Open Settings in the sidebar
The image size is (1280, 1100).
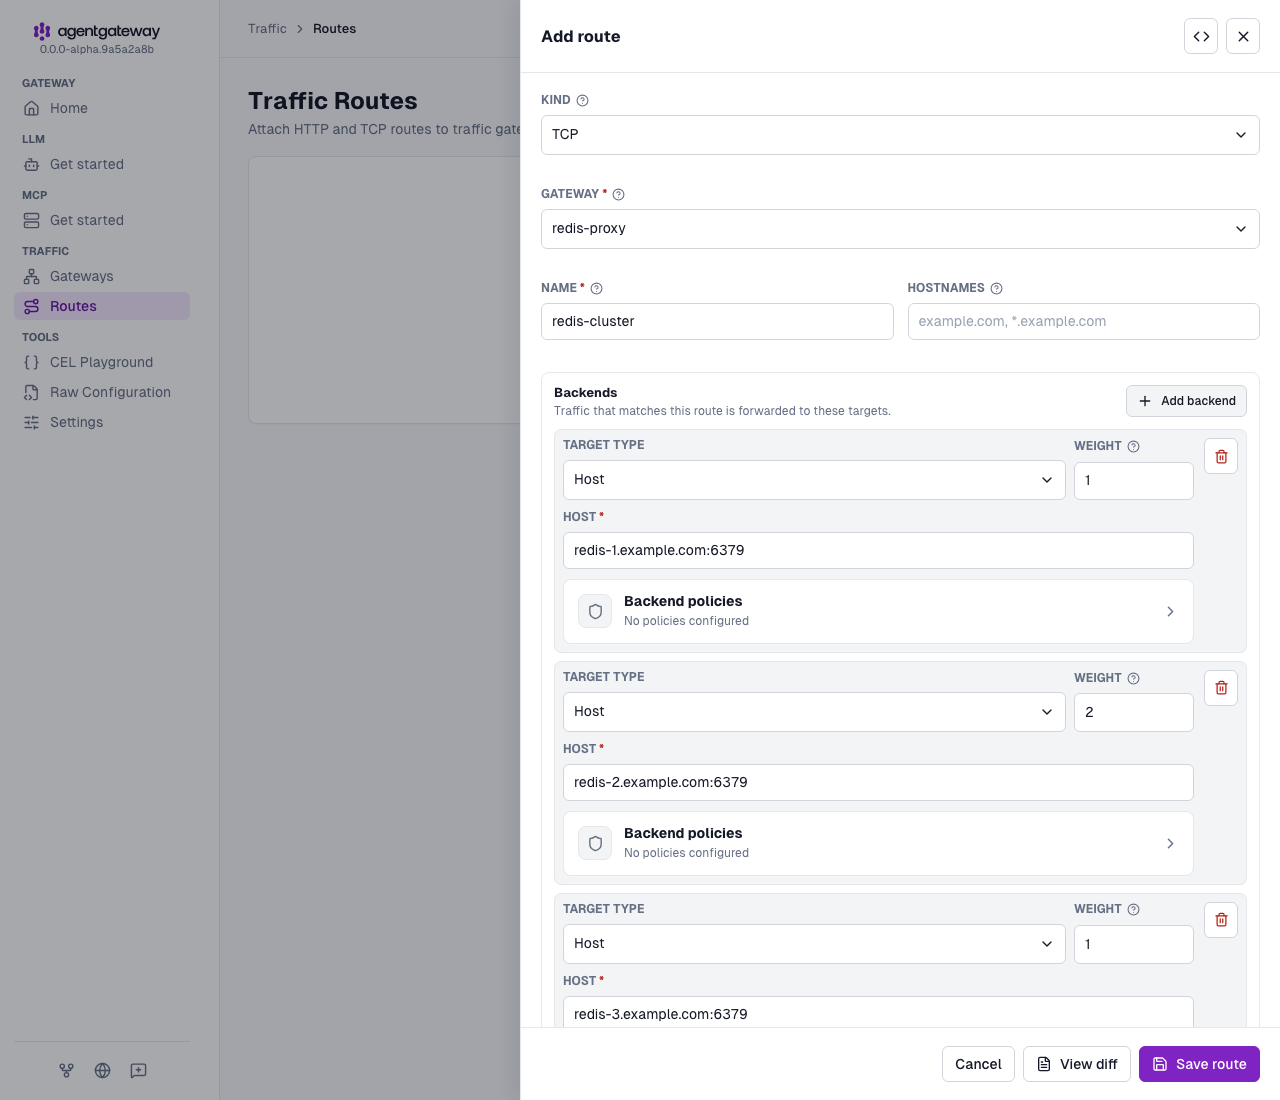[x=102, y=422]
